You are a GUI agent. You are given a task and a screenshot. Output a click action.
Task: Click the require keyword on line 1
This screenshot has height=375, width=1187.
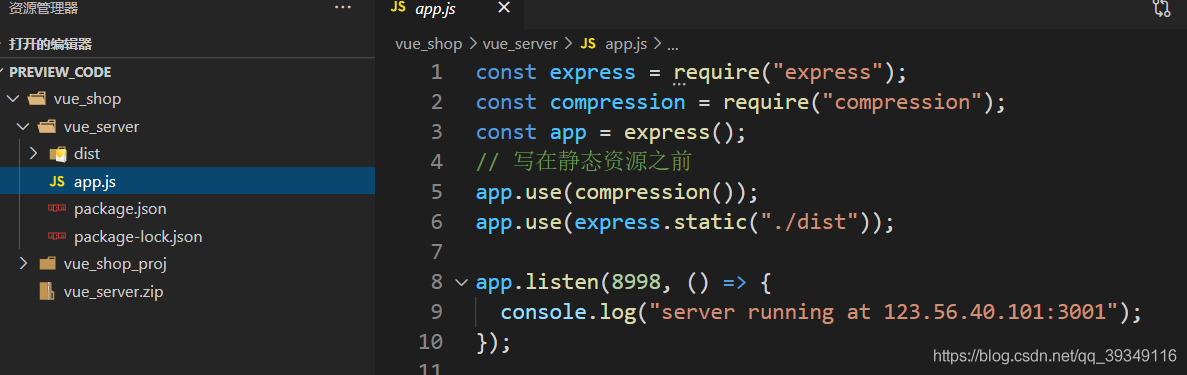(x=716, y=73)
